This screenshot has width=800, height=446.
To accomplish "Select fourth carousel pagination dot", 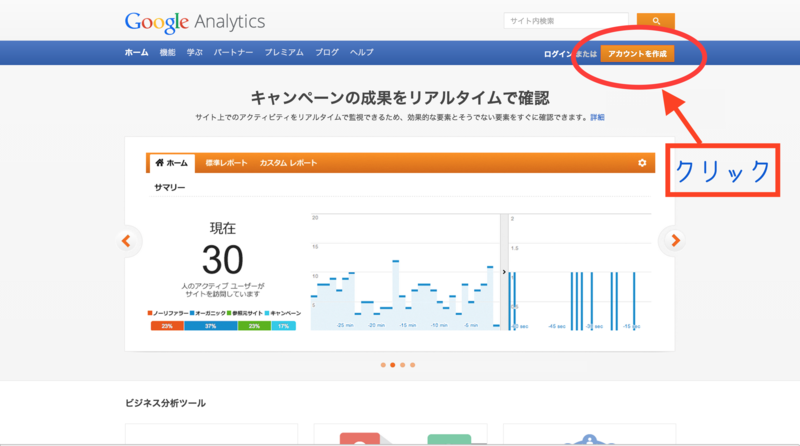I will click(x=412, y=365).
